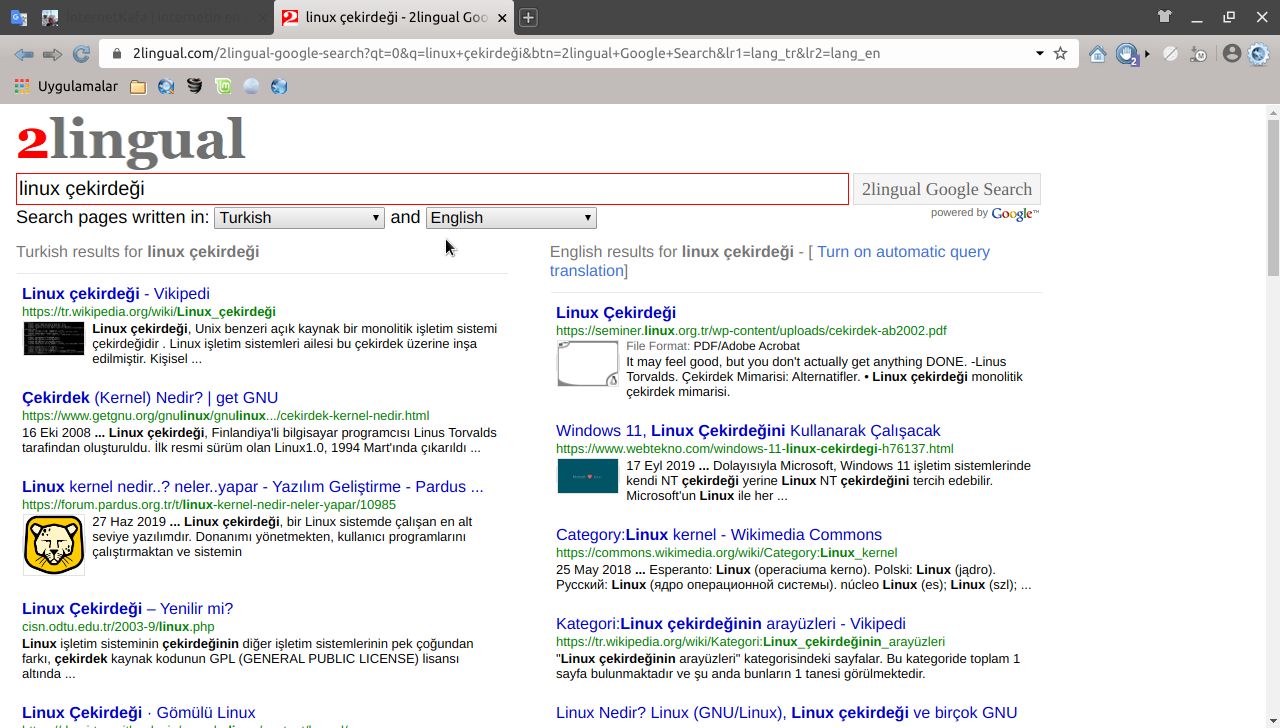This screenshot has height=728, width=1280.
Task: Click the 2lingual Google Search button
Action: click(x=946, y=189)
